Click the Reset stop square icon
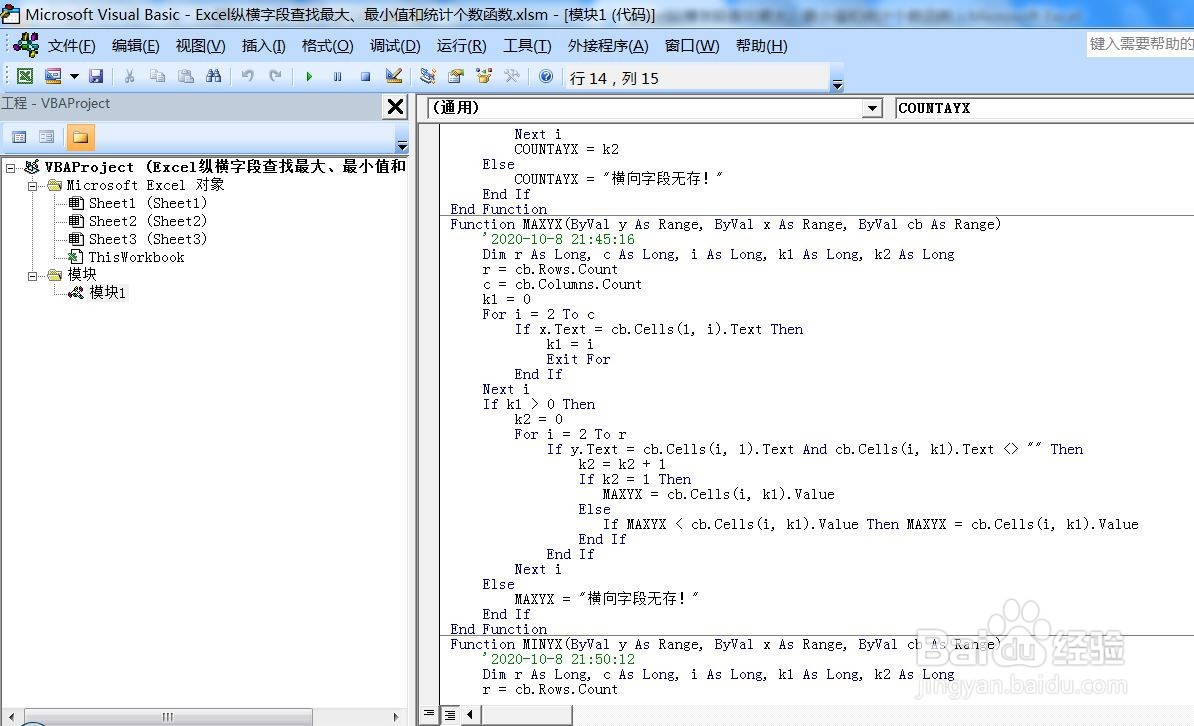Screen dimensions: 1194x726 click(x=366, y=77)
